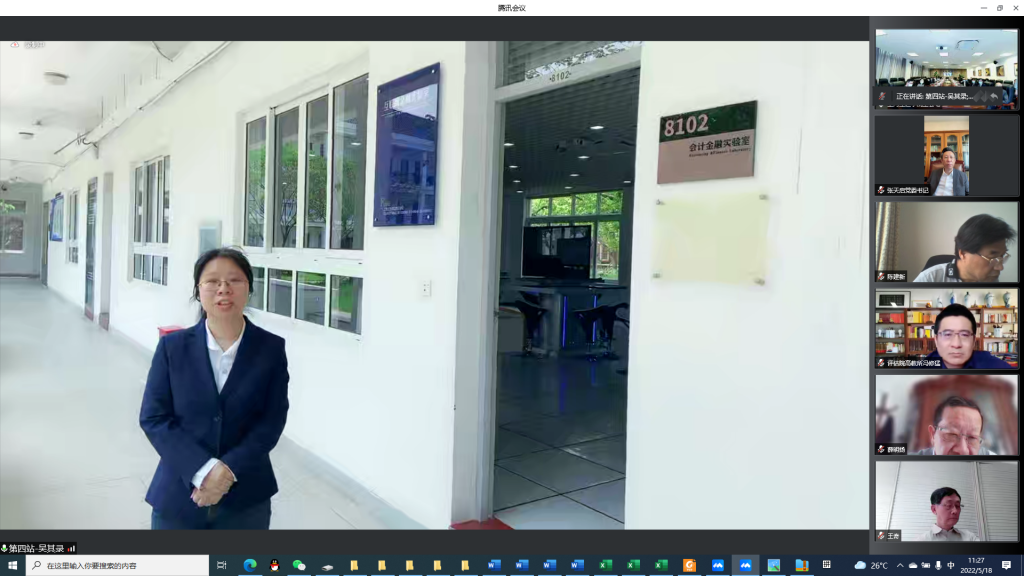Click the muted mic icon beside 陈建新
This screenshot has height=576, width=1024.
click(x=881, y=277)
